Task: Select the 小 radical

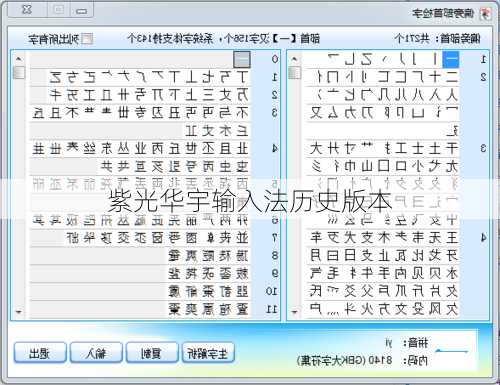Action: click(418, 166)
